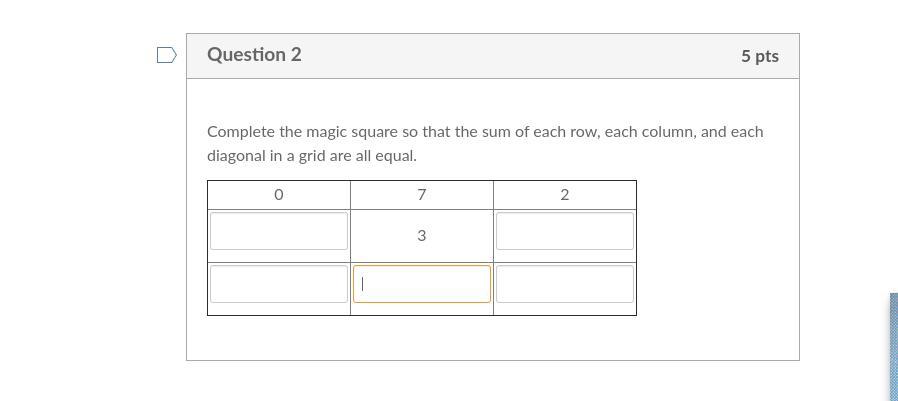
Task: Select the bottom-right magic square input
Action: pyautogui.click(x=564, y=284)
